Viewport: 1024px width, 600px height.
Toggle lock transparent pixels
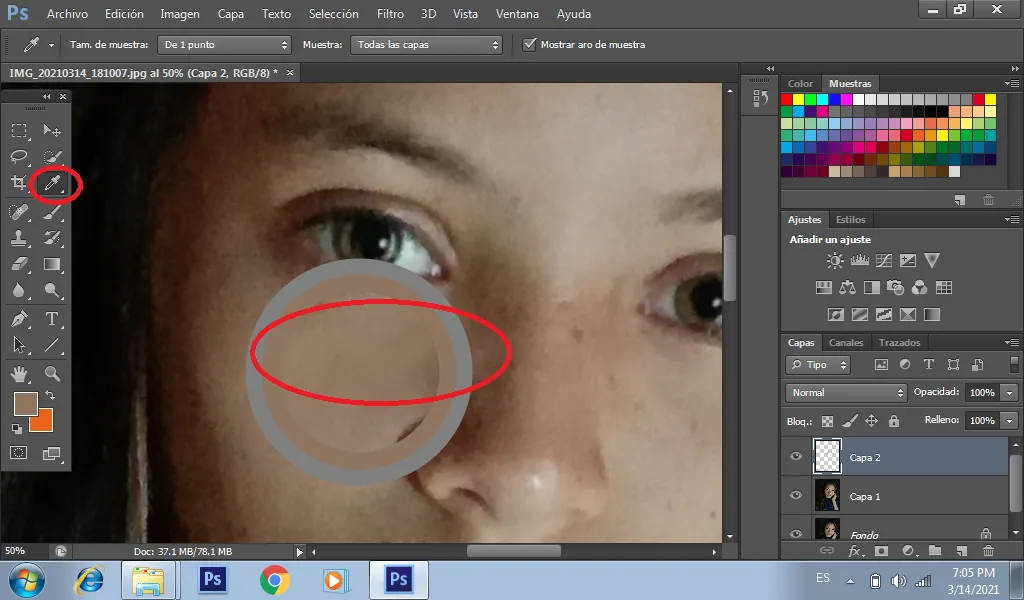pos(827,421)
